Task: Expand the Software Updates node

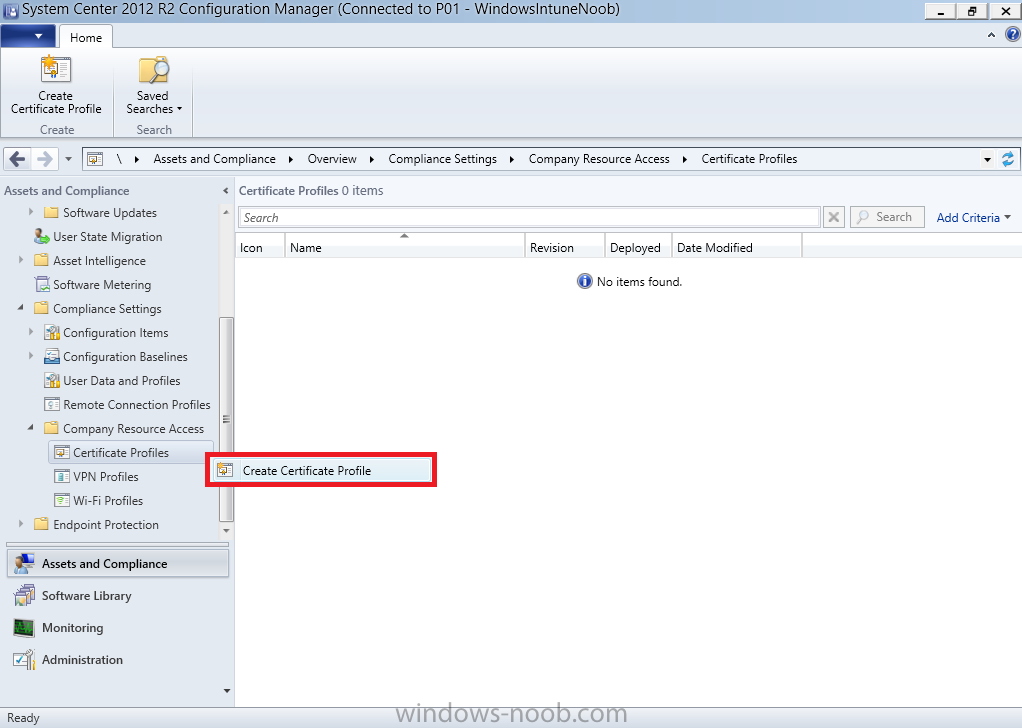Action: (x=31, y=212)
